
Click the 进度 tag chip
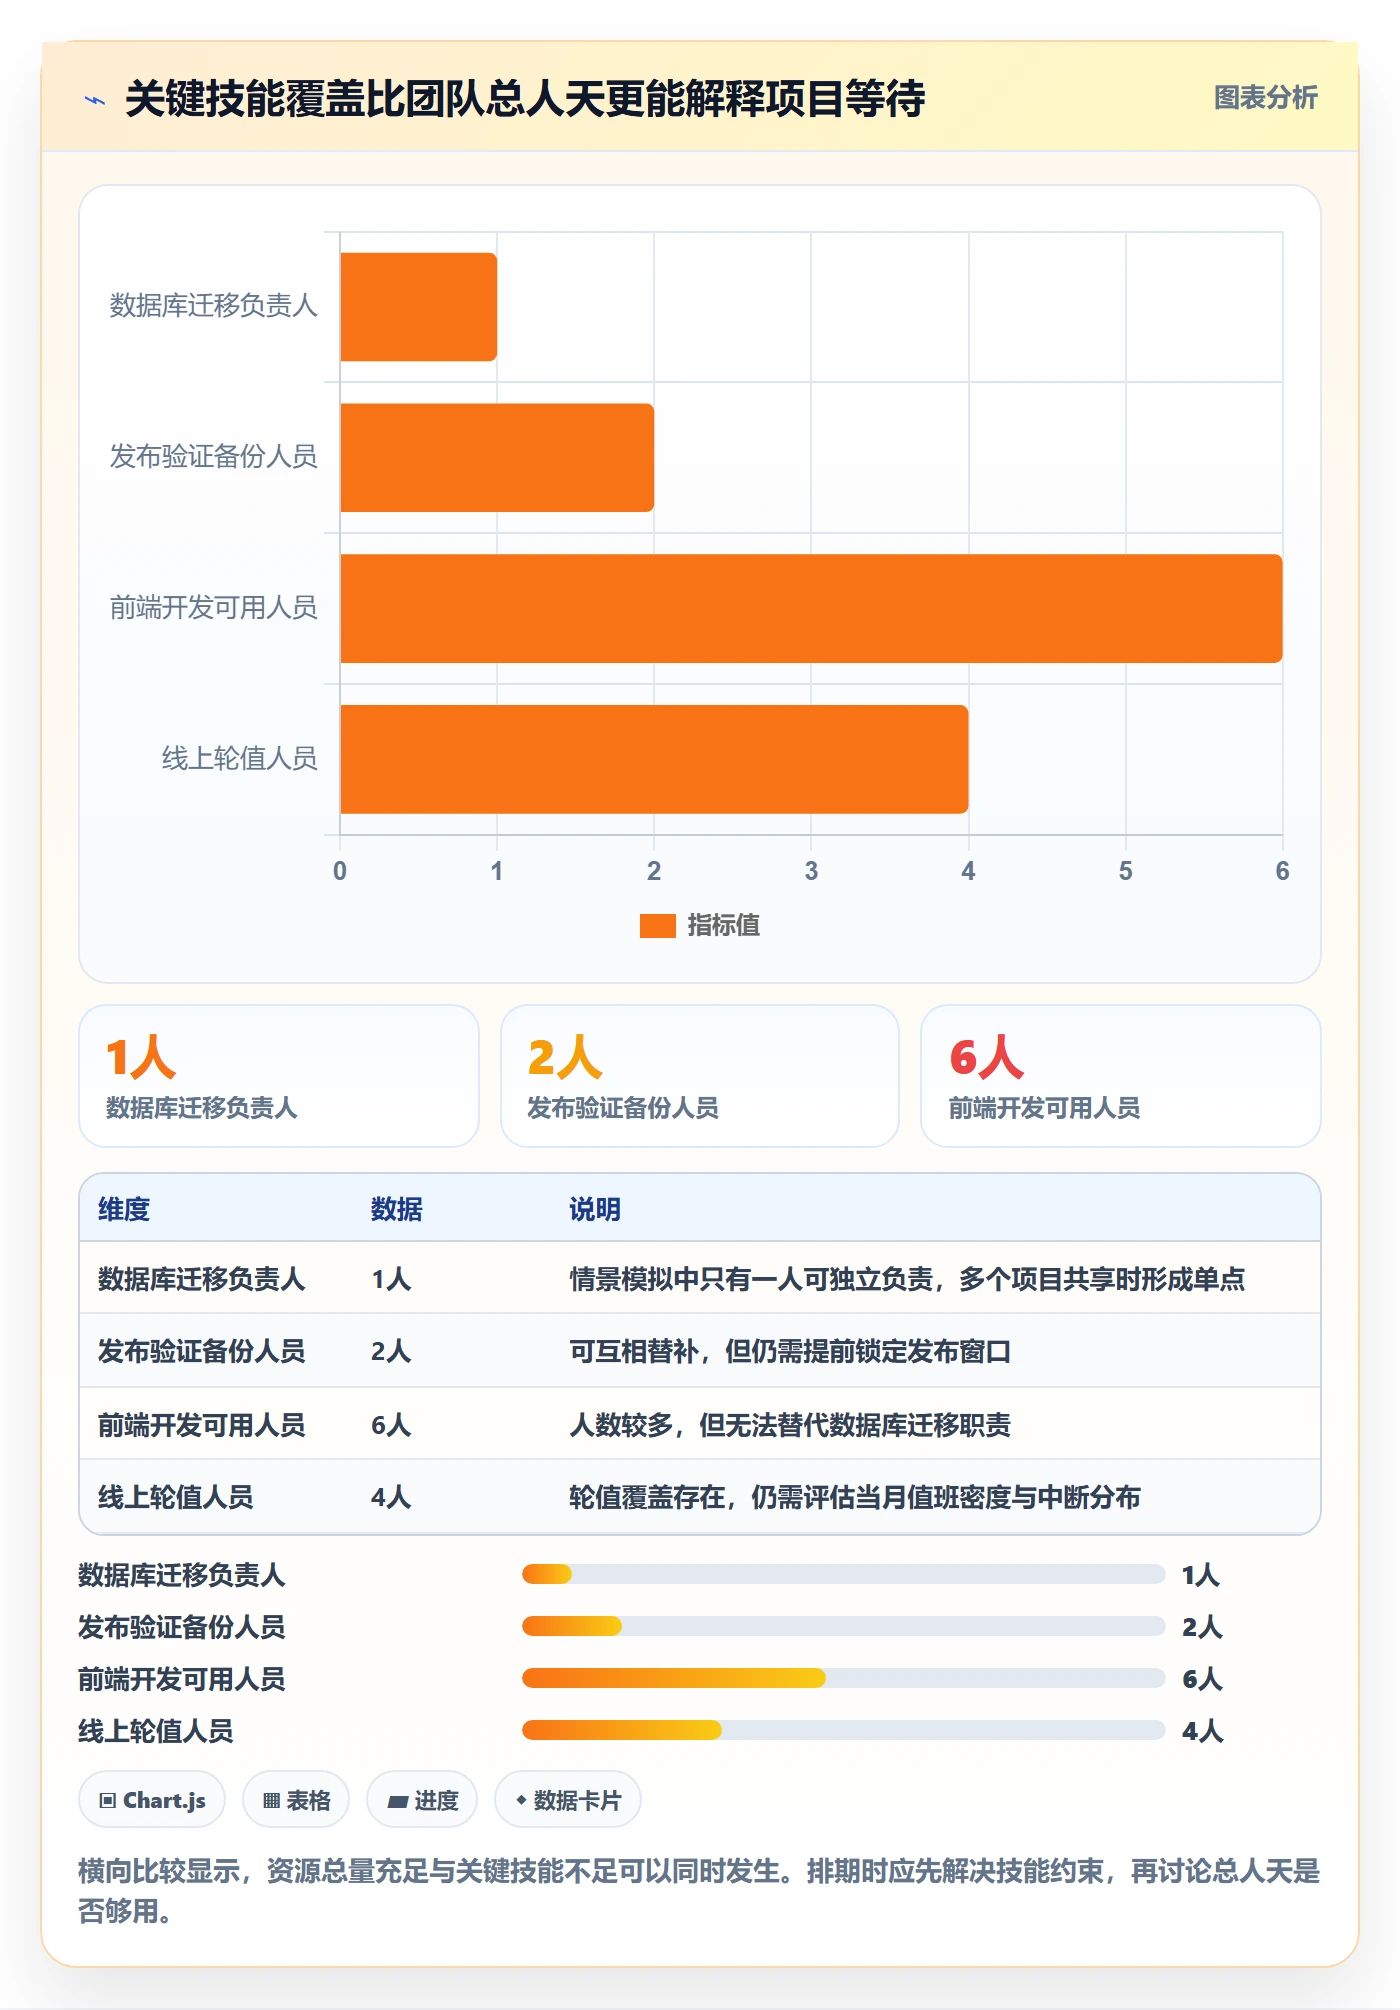(422, 1800)
